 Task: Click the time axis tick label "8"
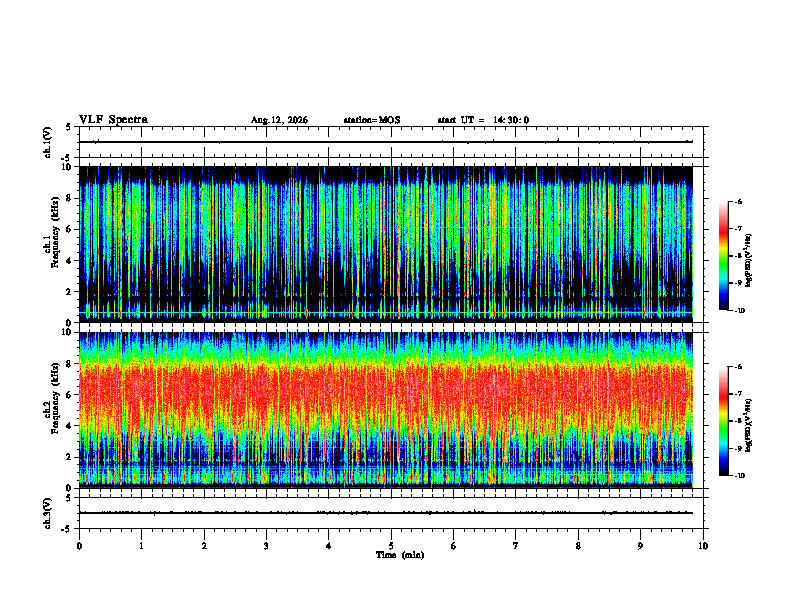(x=578, y=546)
